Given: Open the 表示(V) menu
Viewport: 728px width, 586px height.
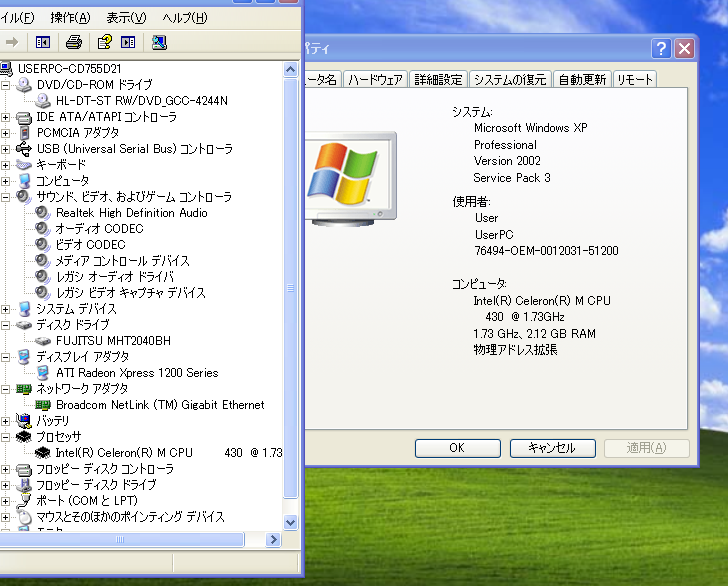Looking at the screenshot, I should (126, 18).
